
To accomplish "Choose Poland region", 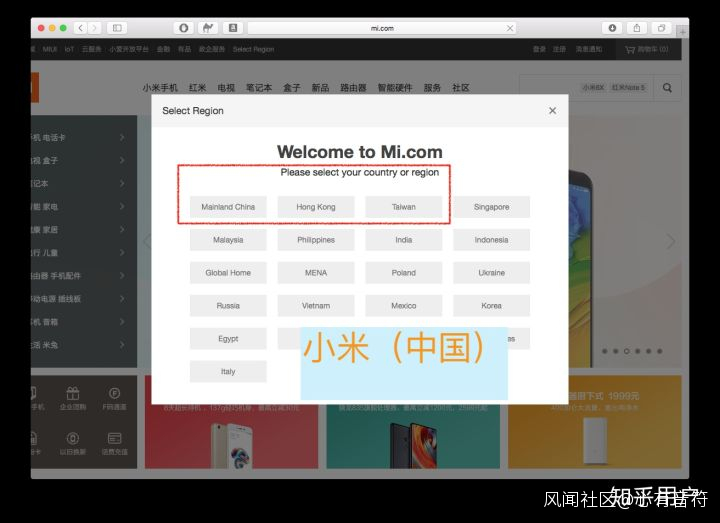I will (404, 273).
